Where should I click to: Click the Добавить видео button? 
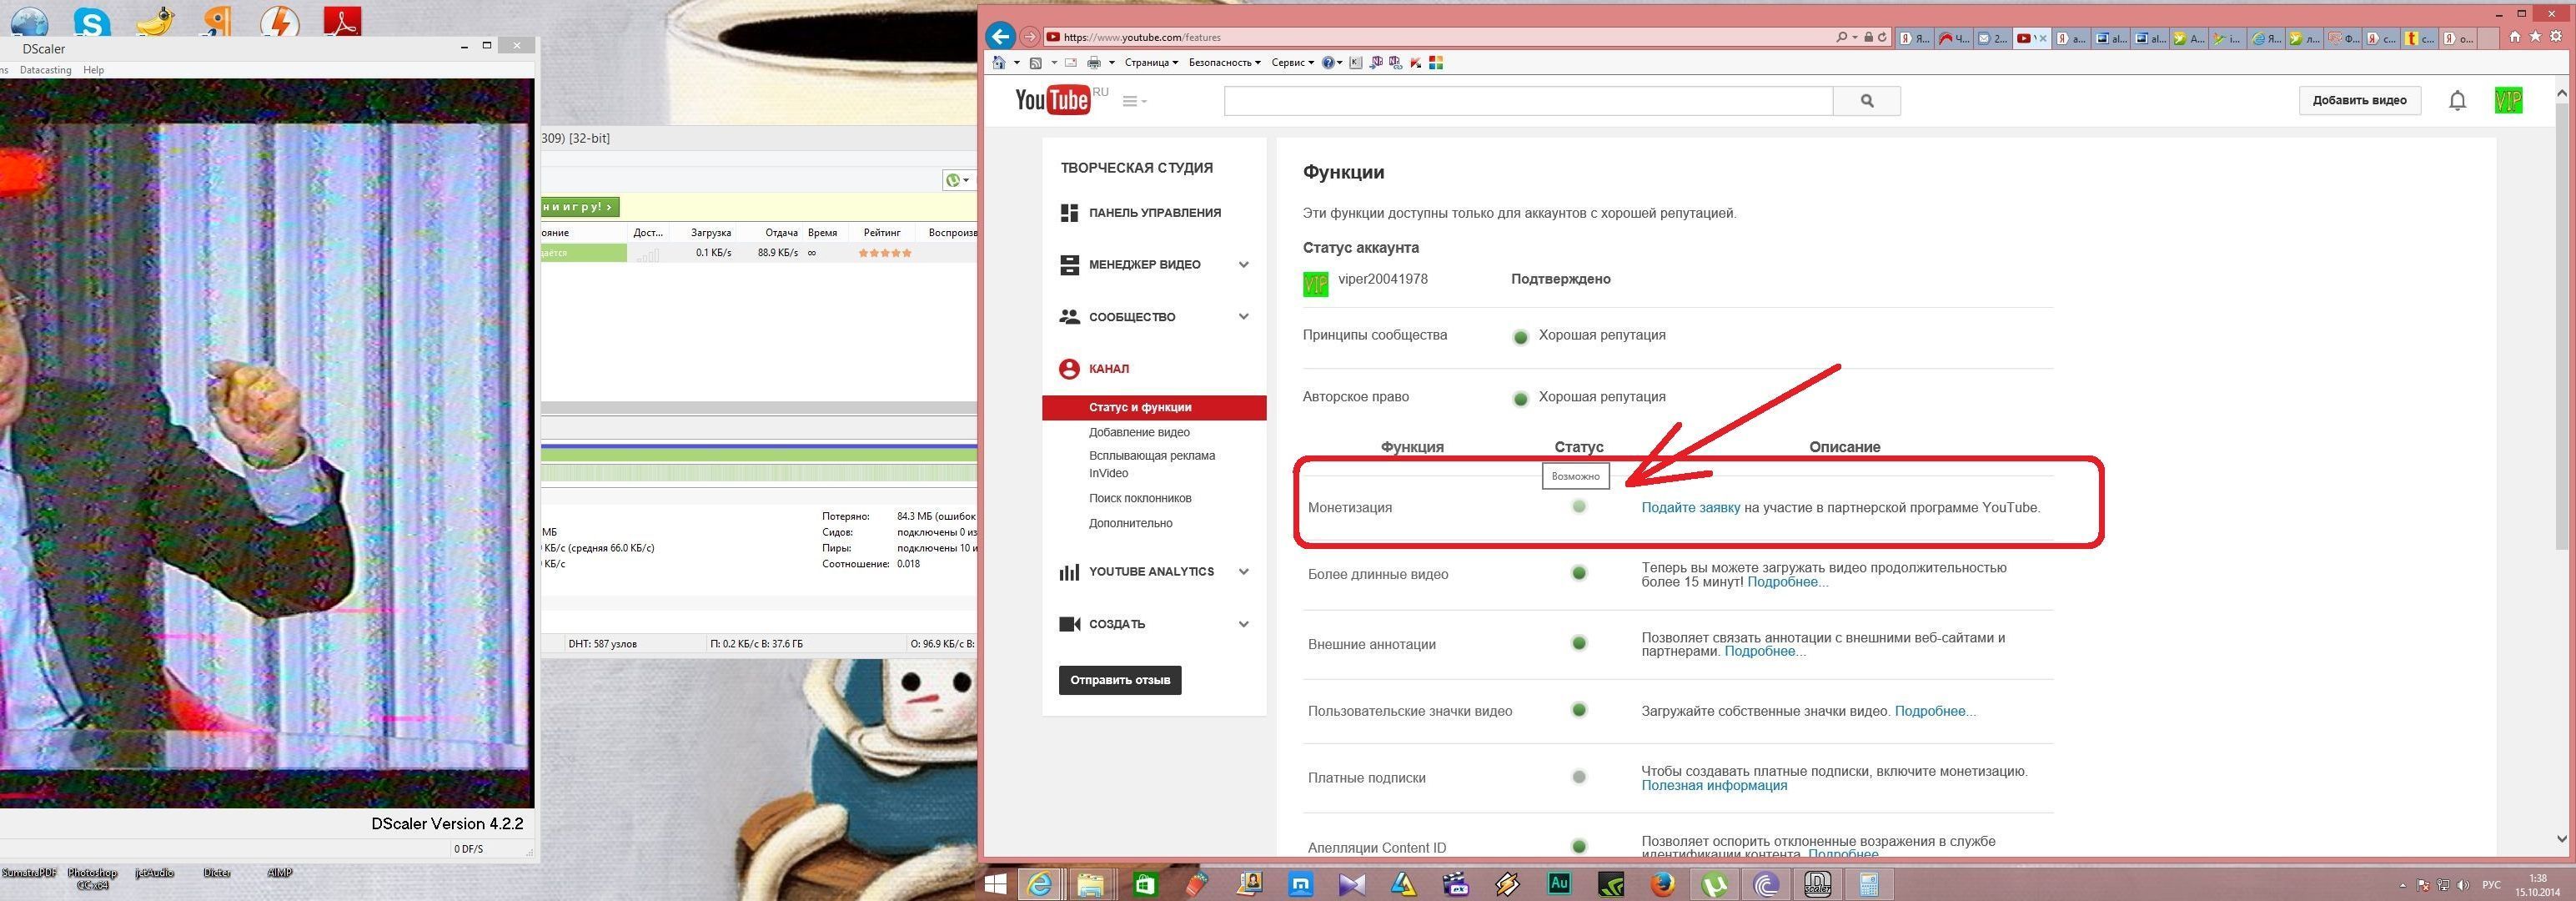pyautogui.click(x=2359, y=100)
